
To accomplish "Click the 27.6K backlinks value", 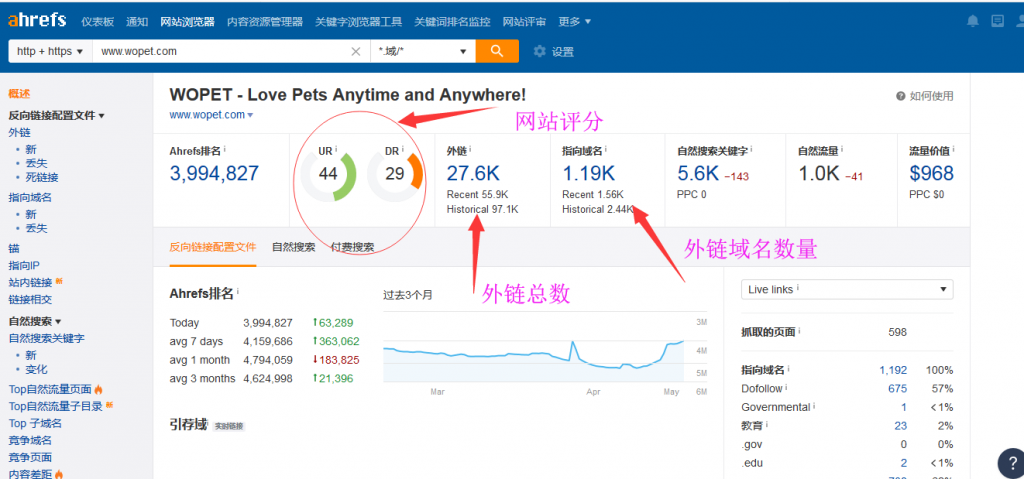I will click(473, 174).
